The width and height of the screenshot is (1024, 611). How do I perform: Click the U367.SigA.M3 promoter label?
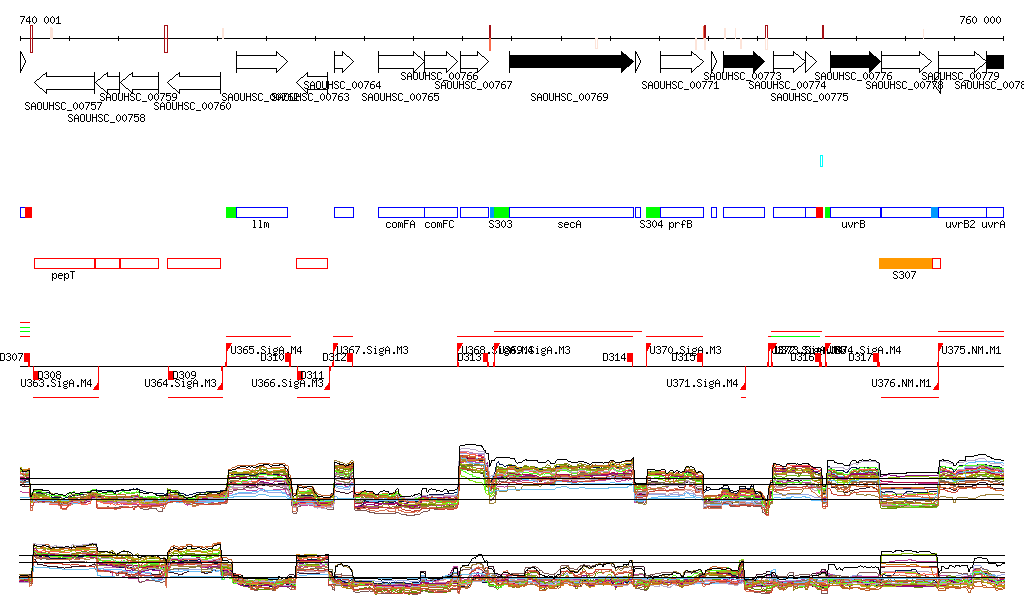(x=373, y=351)
